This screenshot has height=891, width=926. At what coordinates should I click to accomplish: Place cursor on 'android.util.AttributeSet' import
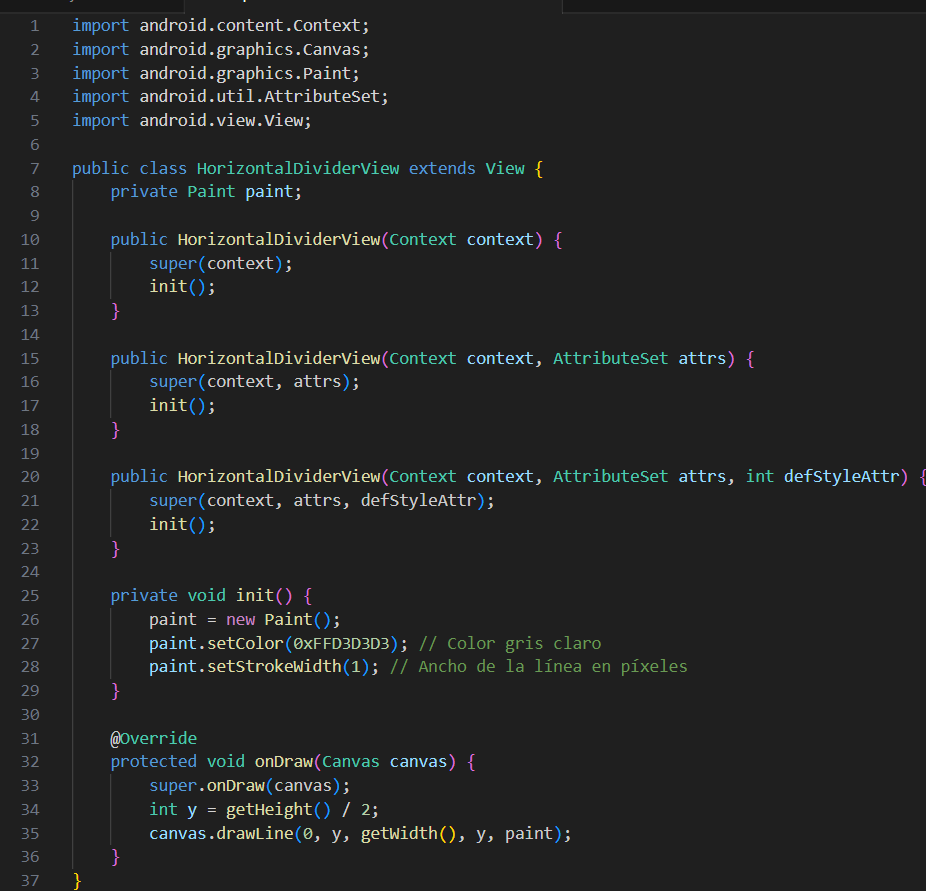pyautogui.click(x=259, y=96)
